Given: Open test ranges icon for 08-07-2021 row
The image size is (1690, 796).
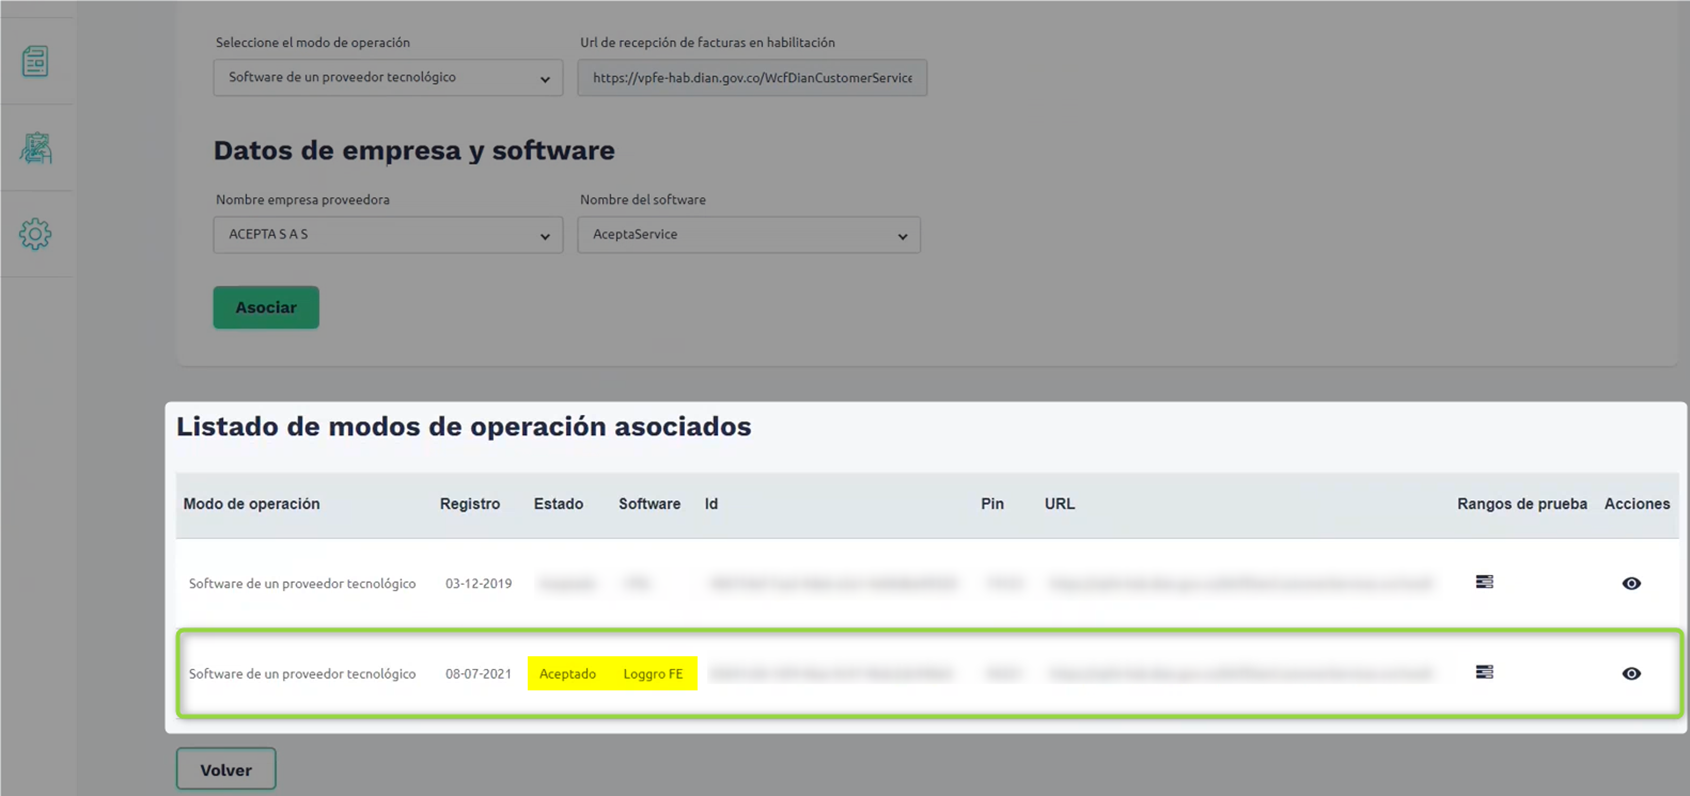Looking at the screenshot, I should pos(1484,673).
